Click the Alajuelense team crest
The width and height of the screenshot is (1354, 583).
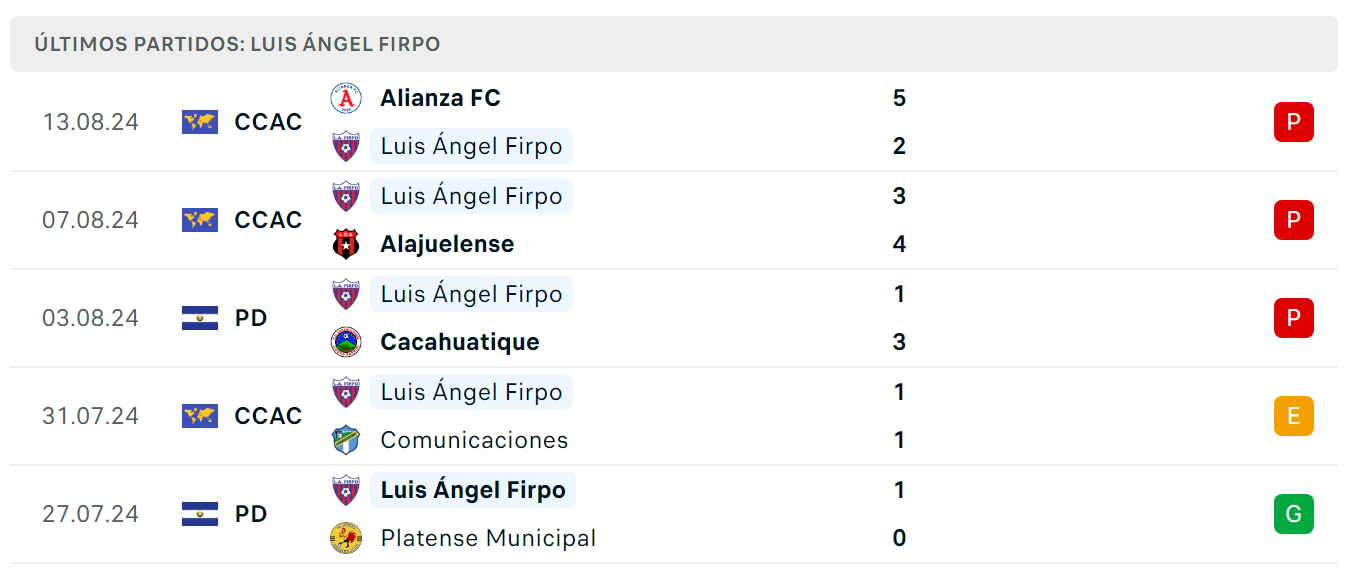coord(346,244)
